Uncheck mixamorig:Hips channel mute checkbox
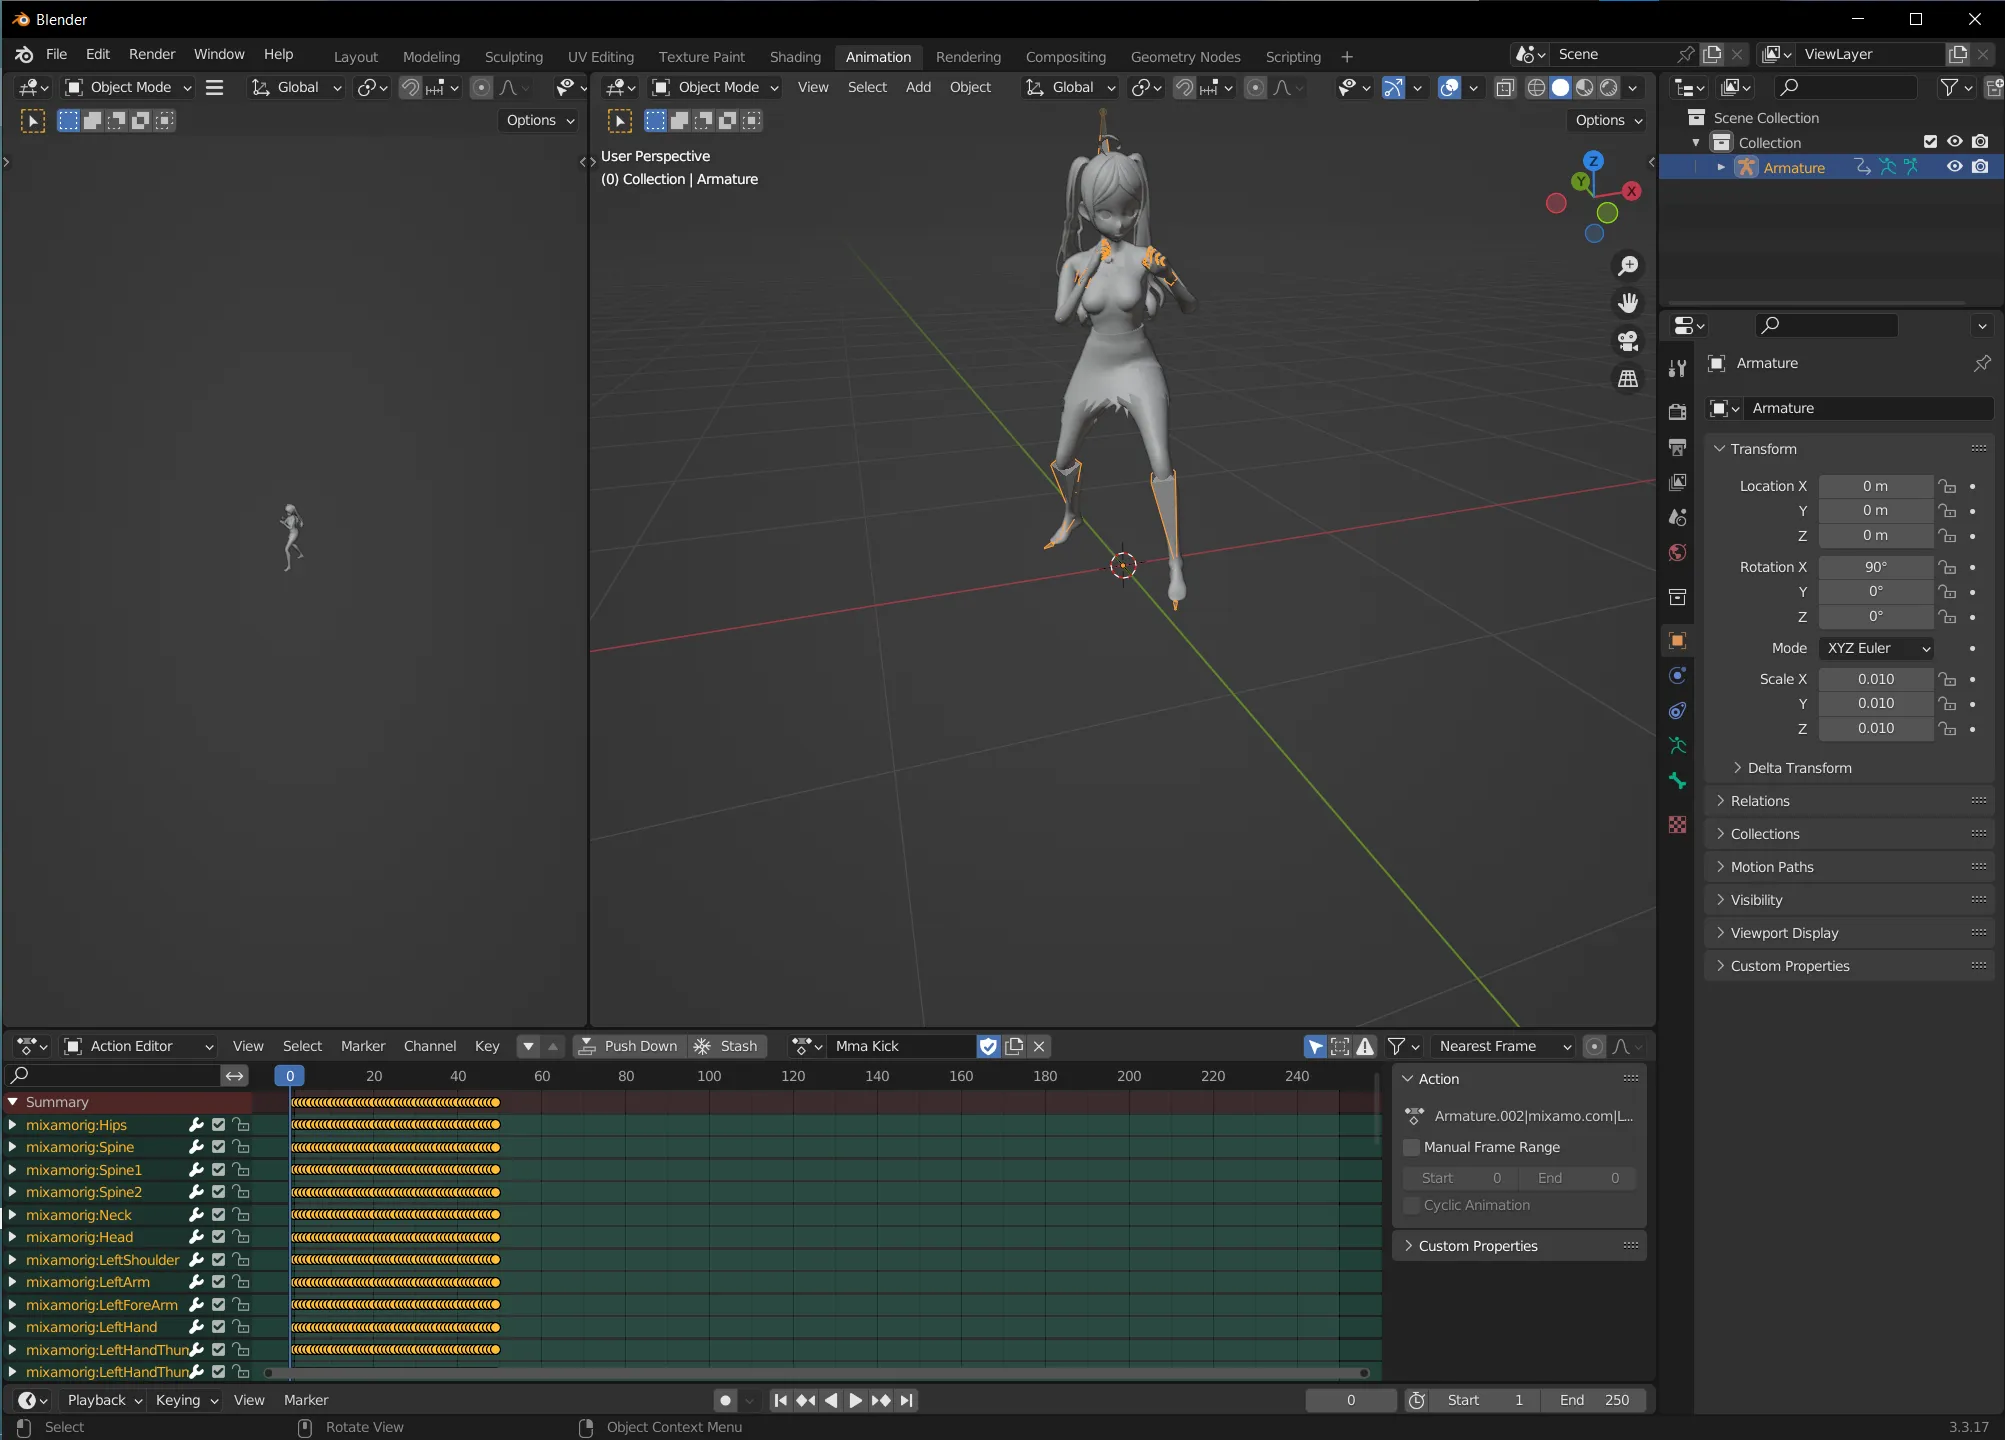 coord(218,1125)
